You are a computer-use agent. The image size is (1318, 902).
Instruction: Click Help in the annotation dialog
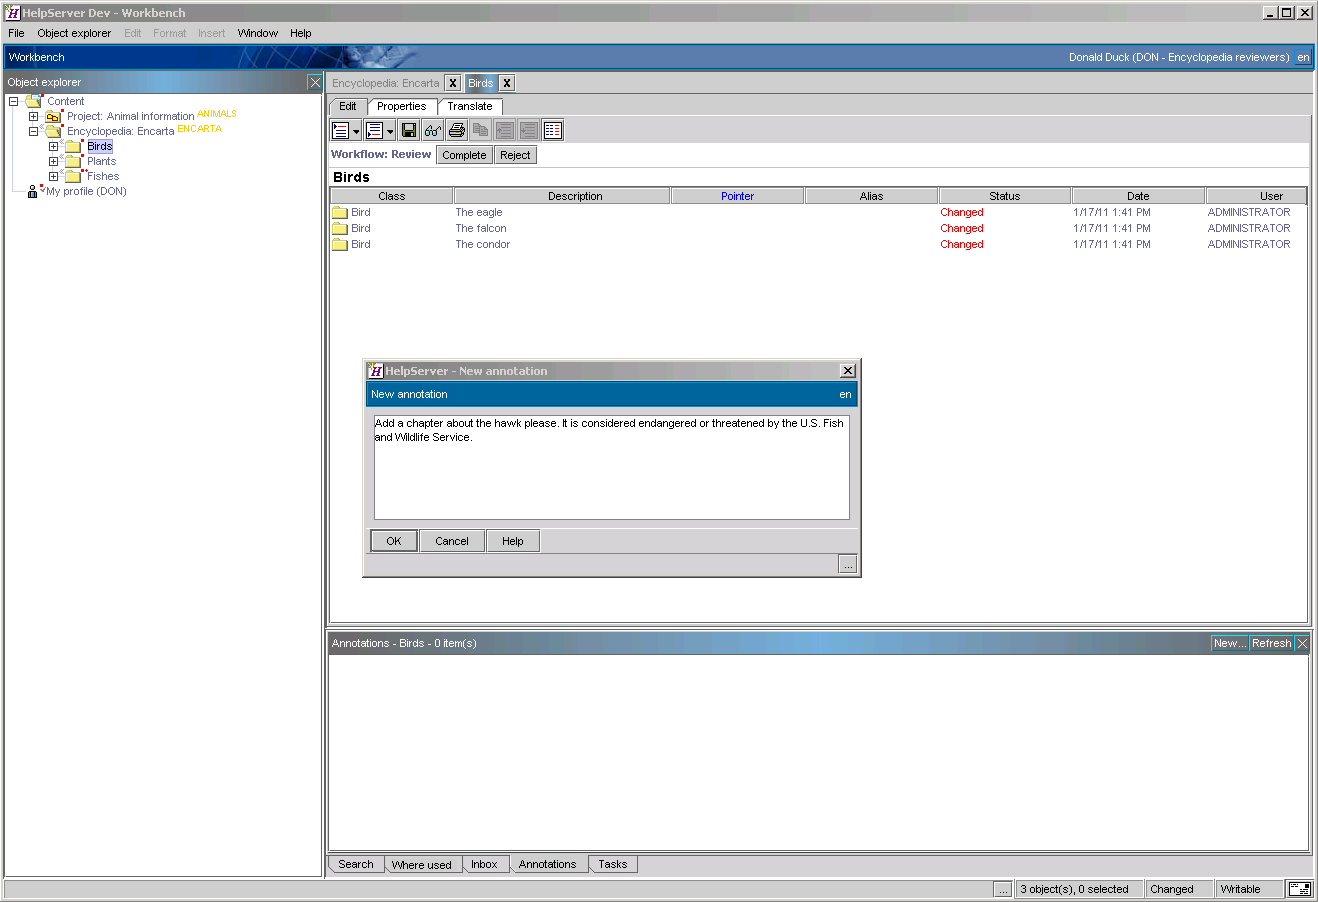tap(513, 541)
